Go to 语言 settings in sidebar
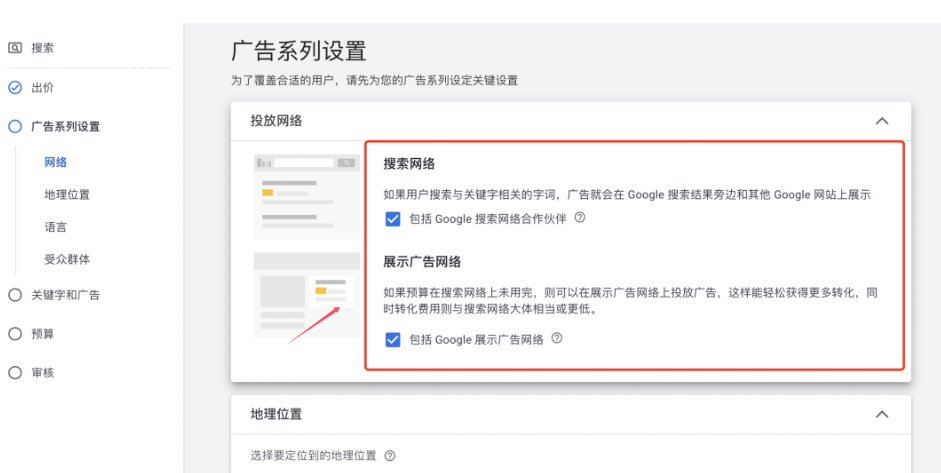The width and height of the screenshot is (941, 473). [56, 227]
